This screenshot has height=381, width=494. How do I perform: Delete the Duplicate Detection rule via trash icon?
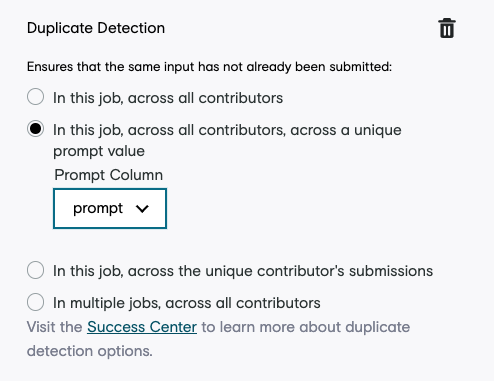pos(447,28)
